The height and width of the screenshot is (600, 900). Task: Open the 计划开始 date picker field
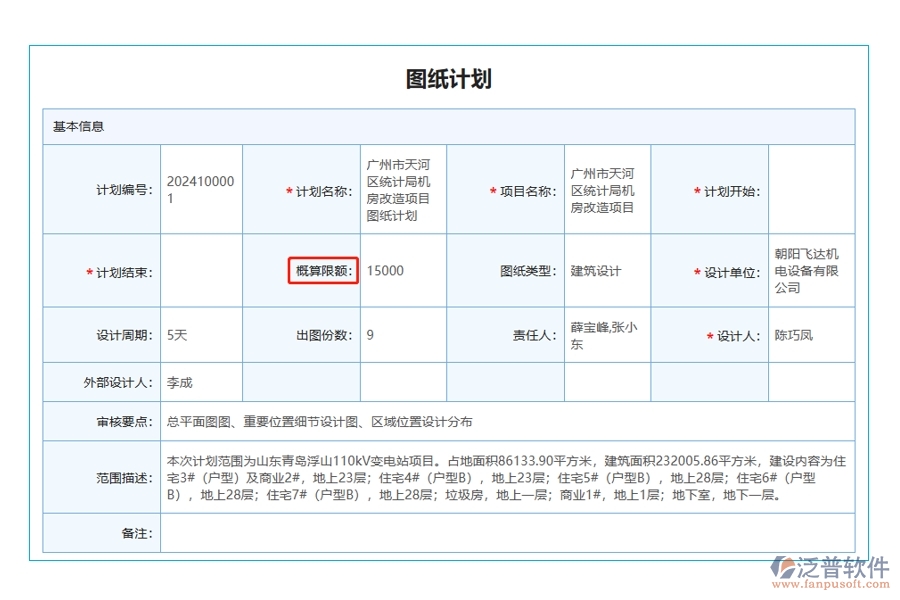(812, 189)
